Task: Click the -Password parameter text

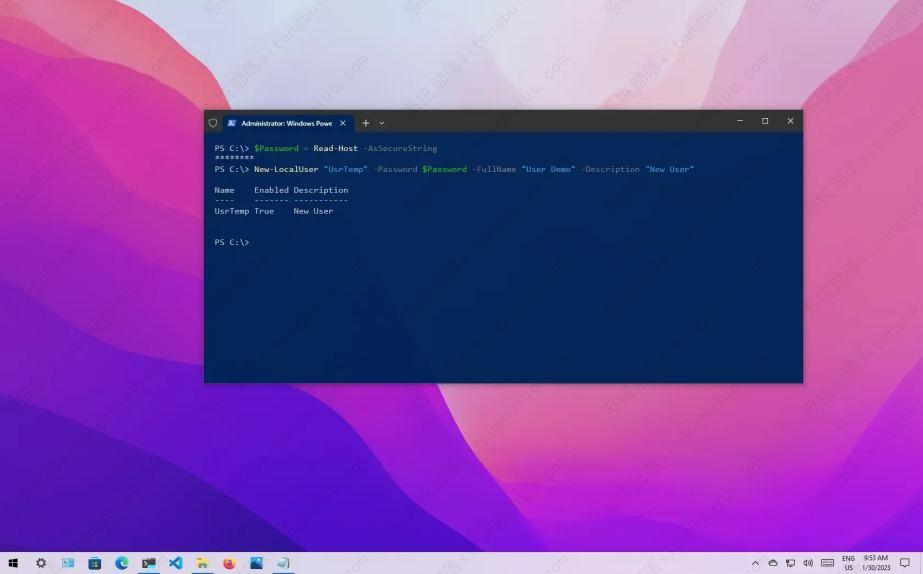Action: click(395, 169)
